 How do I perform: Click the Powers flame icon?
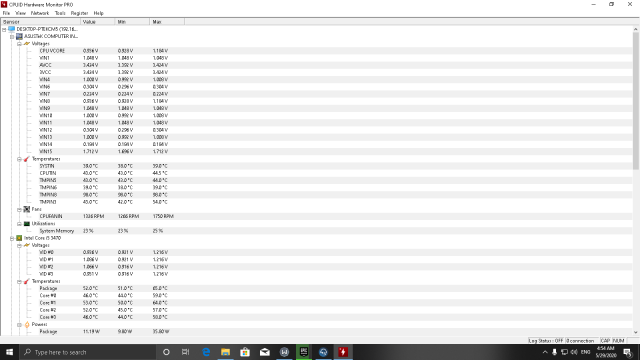point(27,324)
